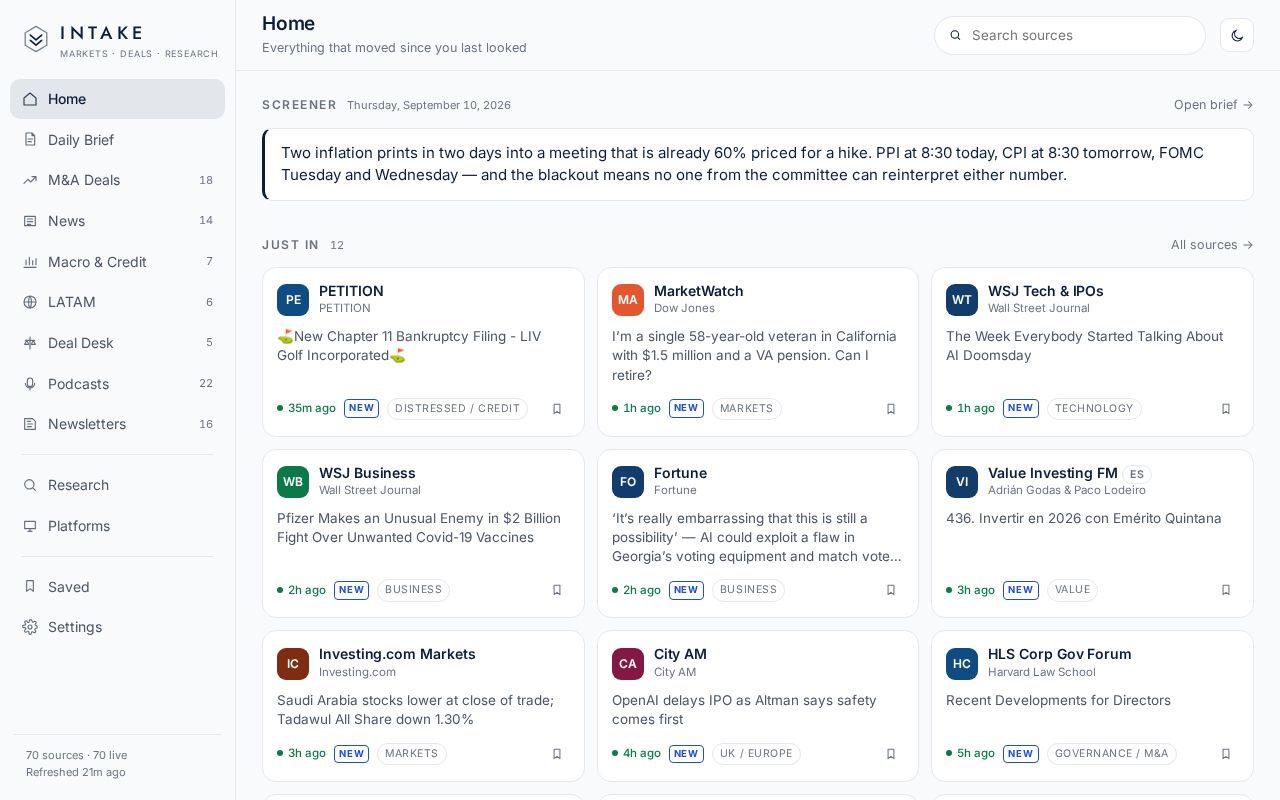Open the Daily Brief page

pos(117,140)
